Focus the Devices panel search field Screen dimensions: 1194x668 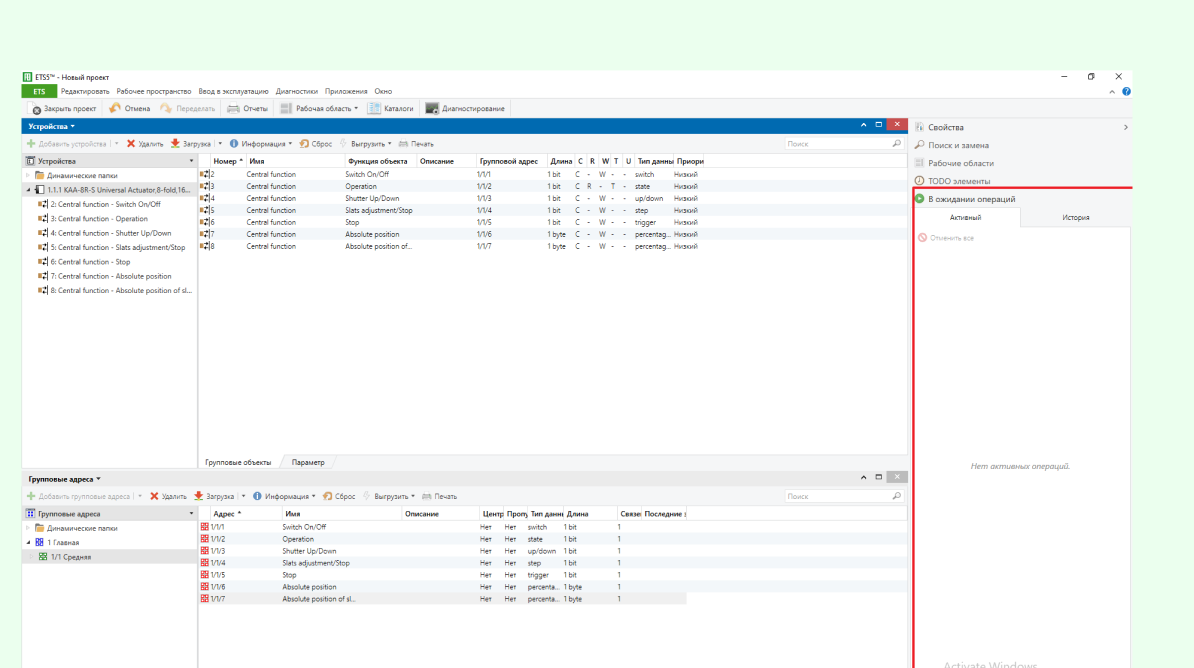coord(838,144)
